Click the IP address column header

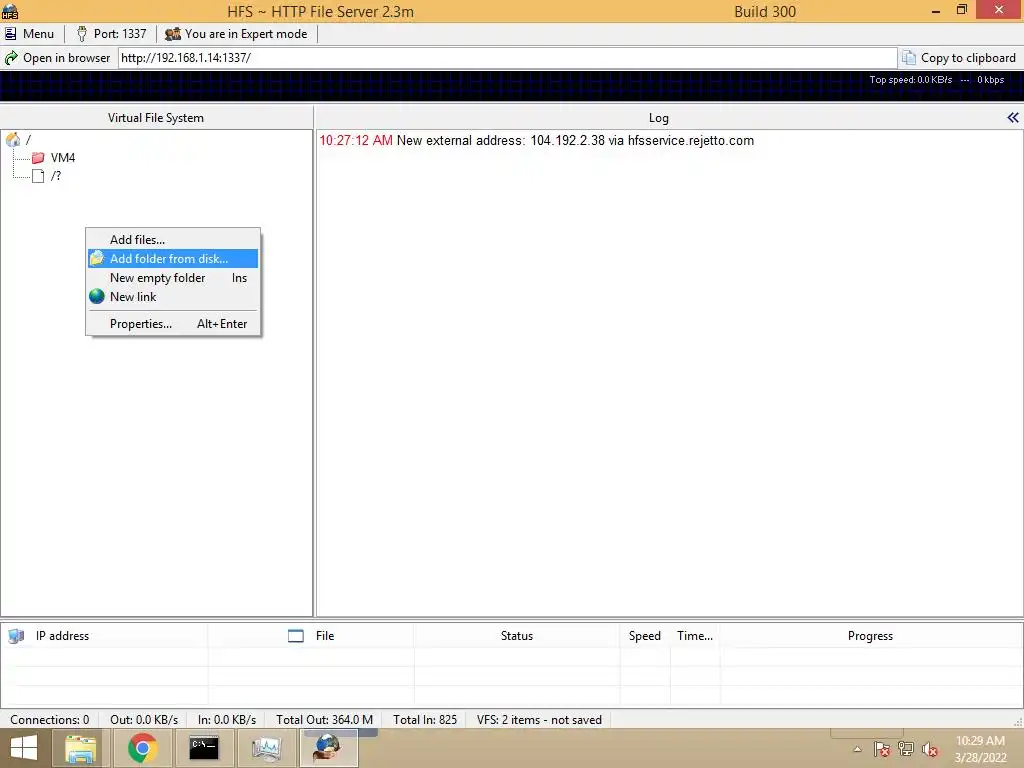[104, 635]
